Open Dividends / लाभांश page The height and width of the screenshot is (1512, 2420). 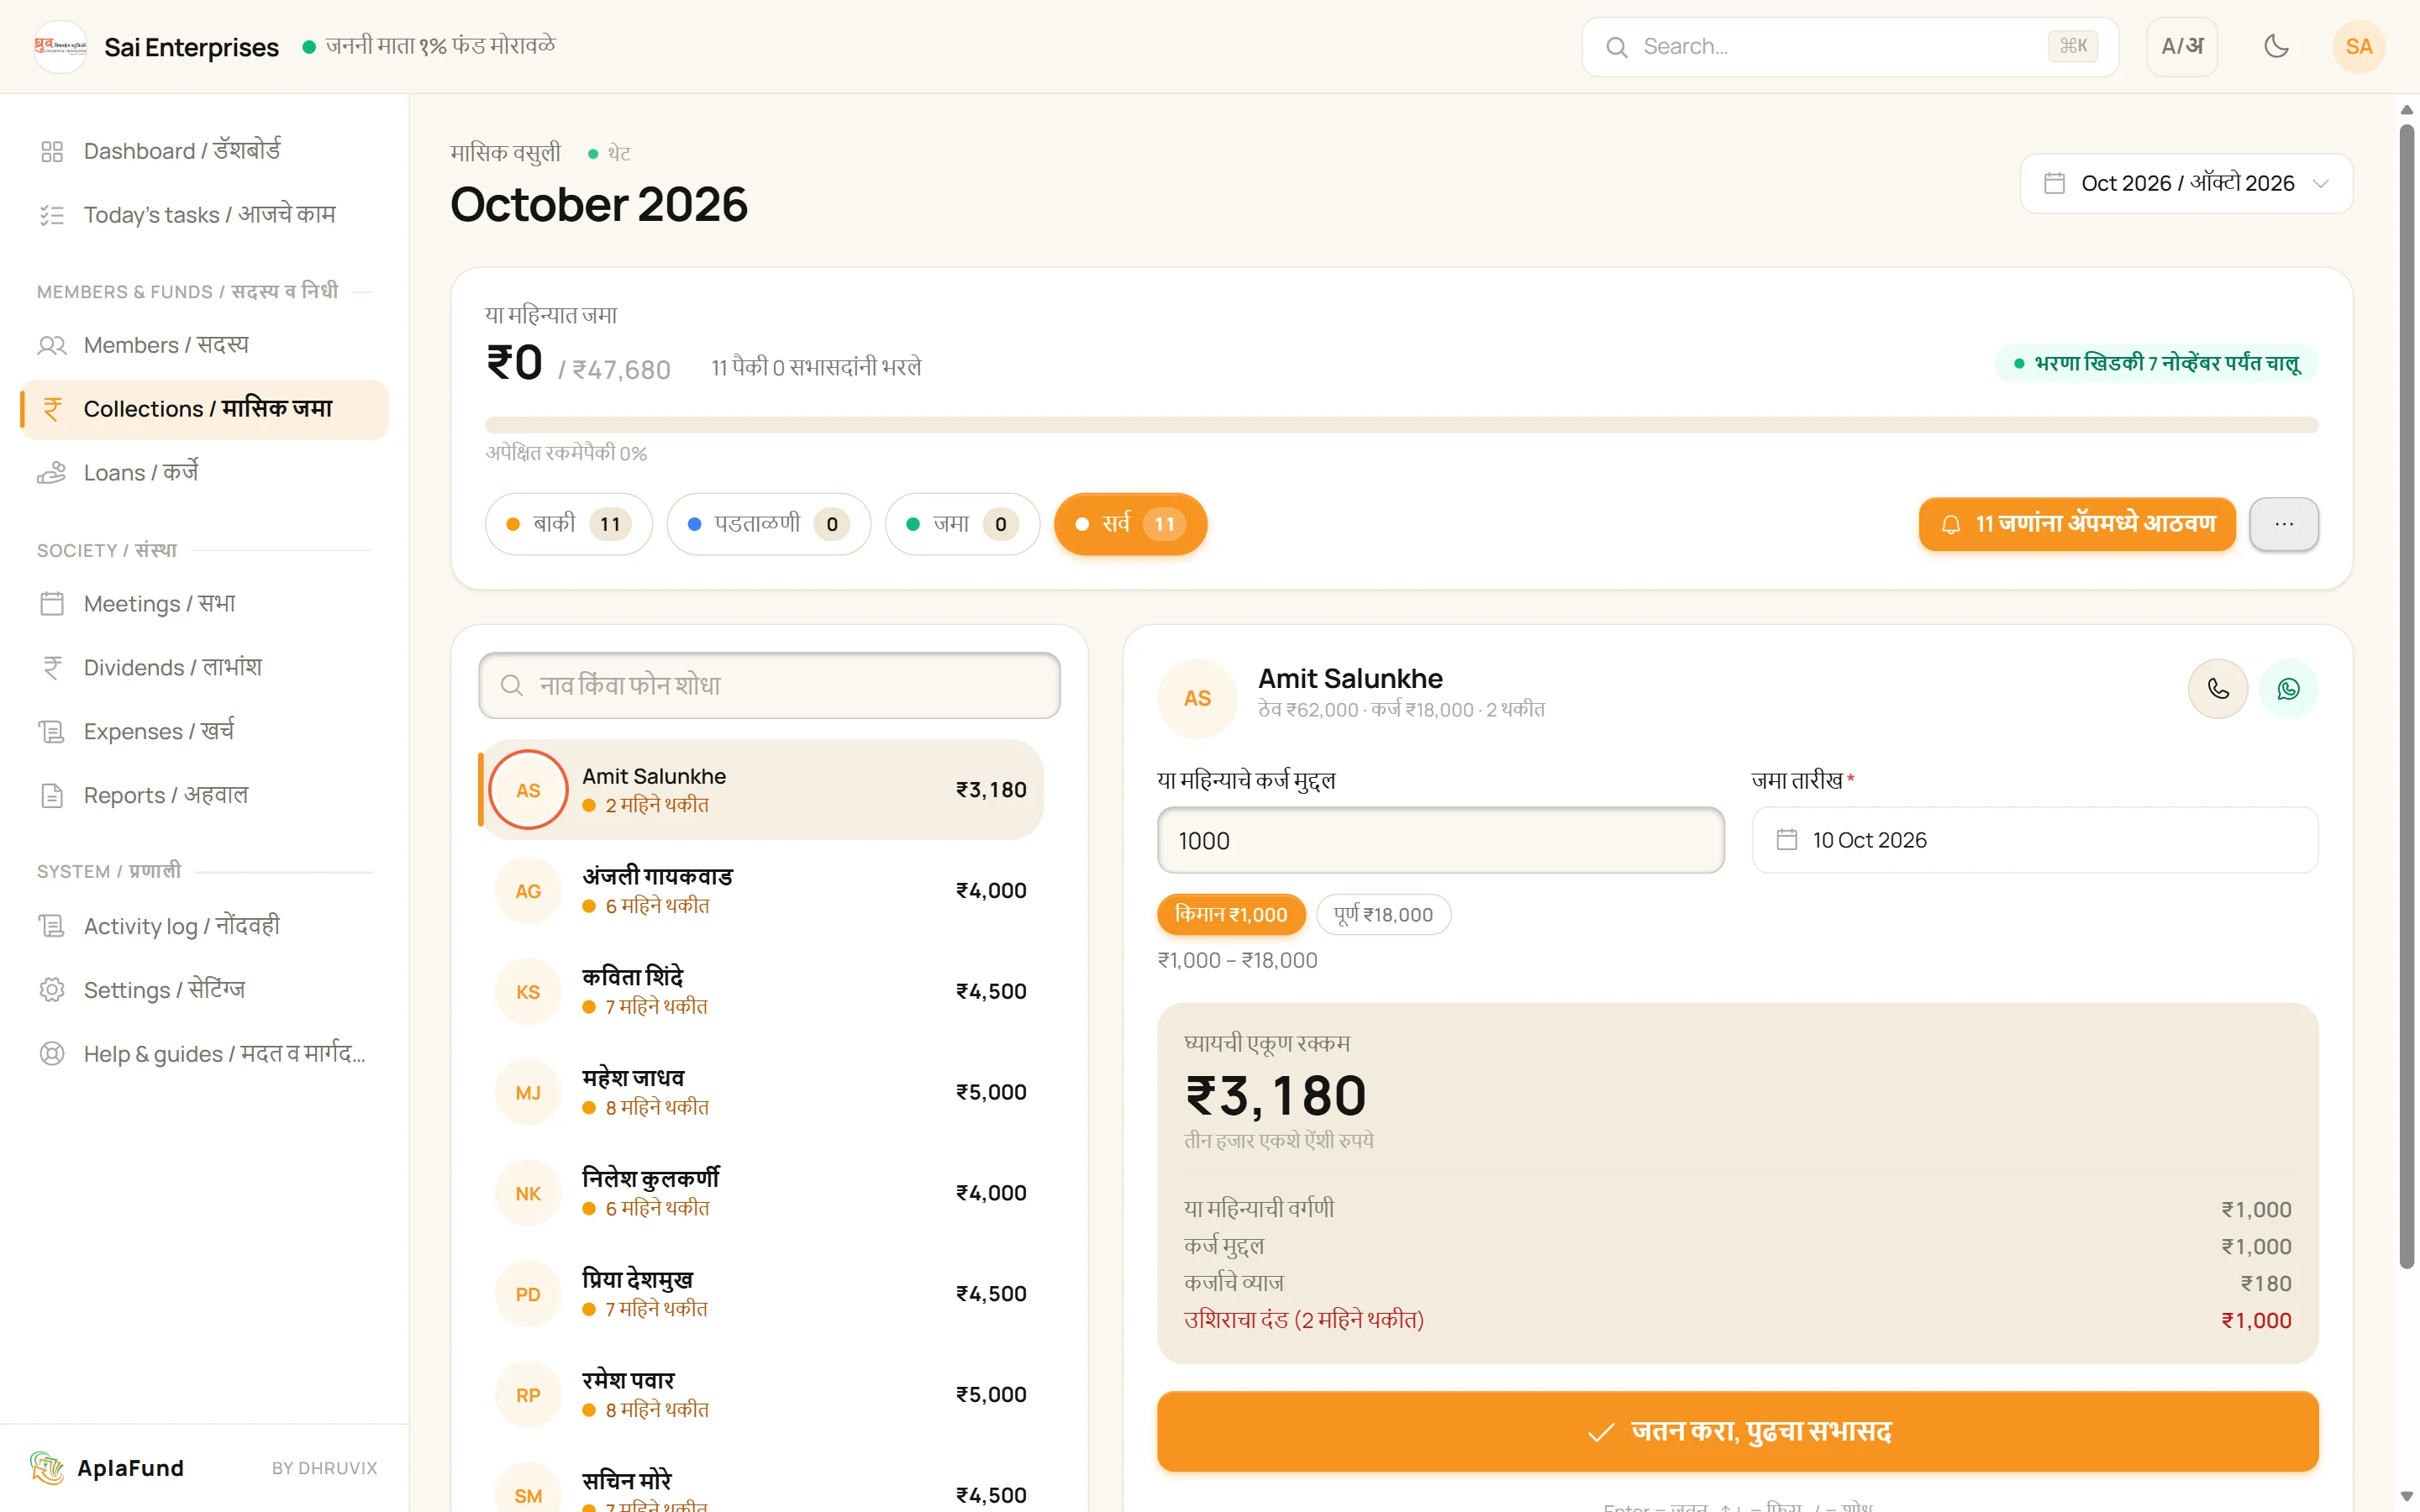coord(204,668)
